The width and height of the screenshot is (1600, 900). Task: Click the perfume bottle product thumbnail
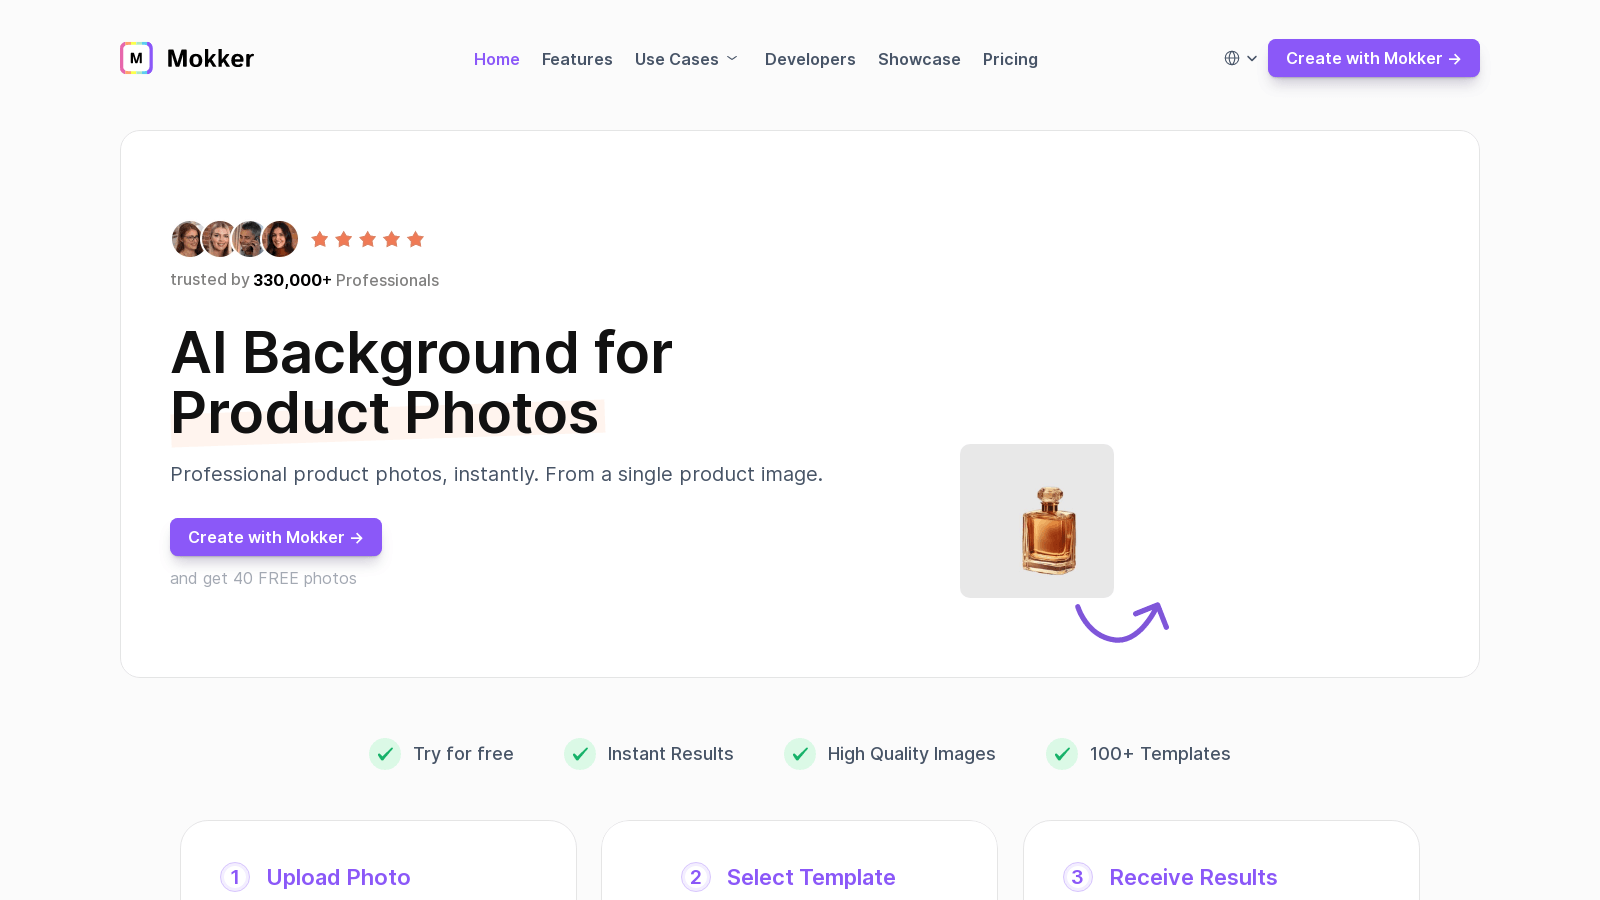pos(1037,521)
